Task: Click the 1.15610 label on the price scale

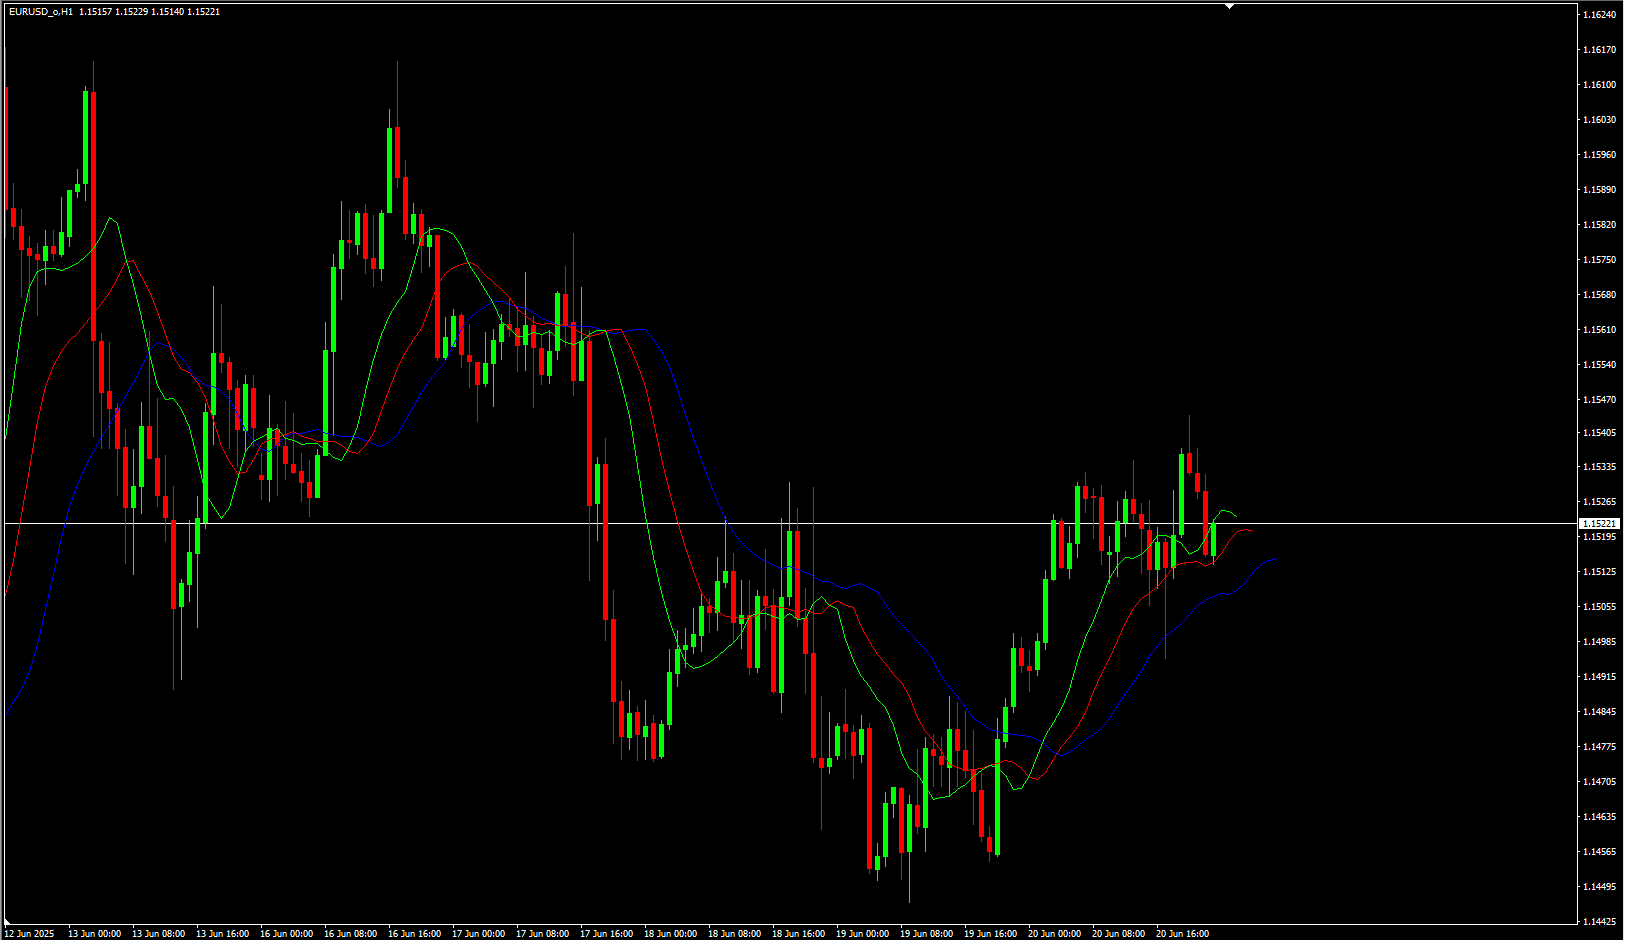Action: pos(1600,330)
